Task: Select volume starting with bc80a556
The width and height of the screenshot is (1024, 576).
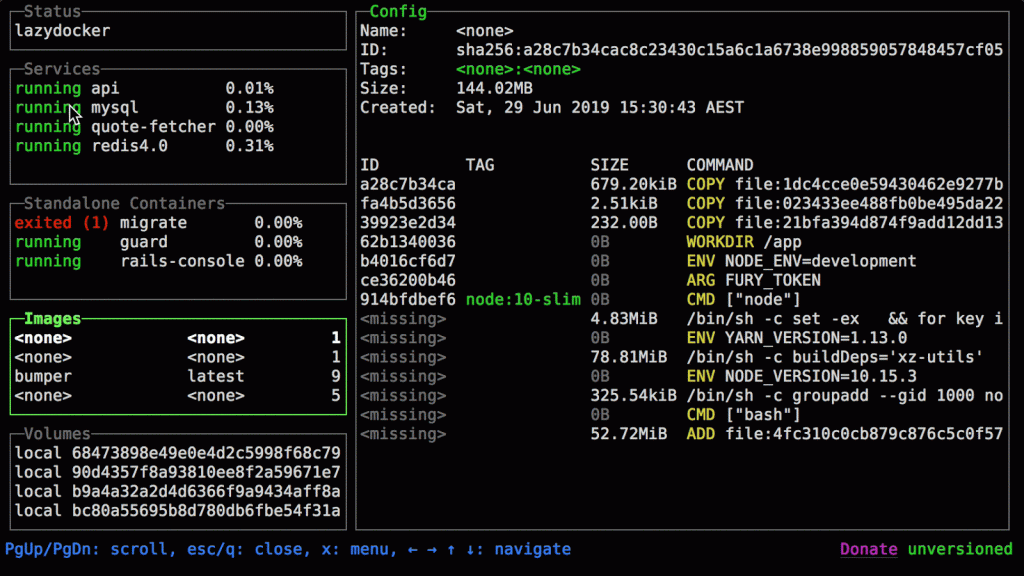Action: pos(178,511)
